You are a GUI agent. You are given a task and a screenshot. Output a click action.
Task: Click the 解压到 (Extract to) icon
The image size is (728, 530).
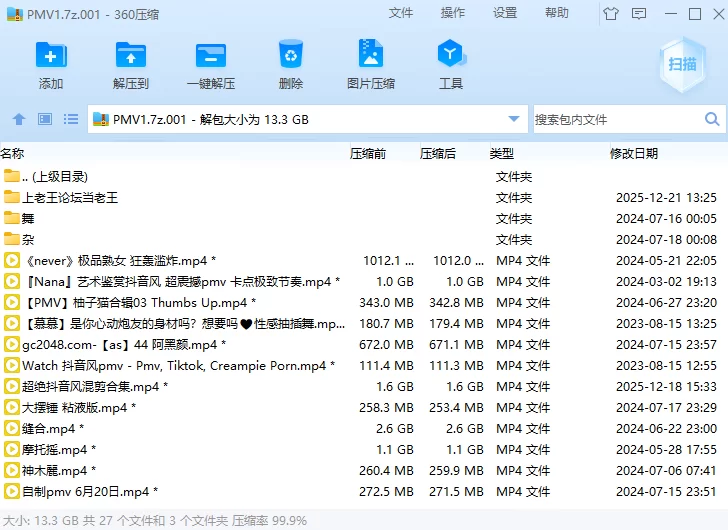pyautogui.click(x=131, y=56)
